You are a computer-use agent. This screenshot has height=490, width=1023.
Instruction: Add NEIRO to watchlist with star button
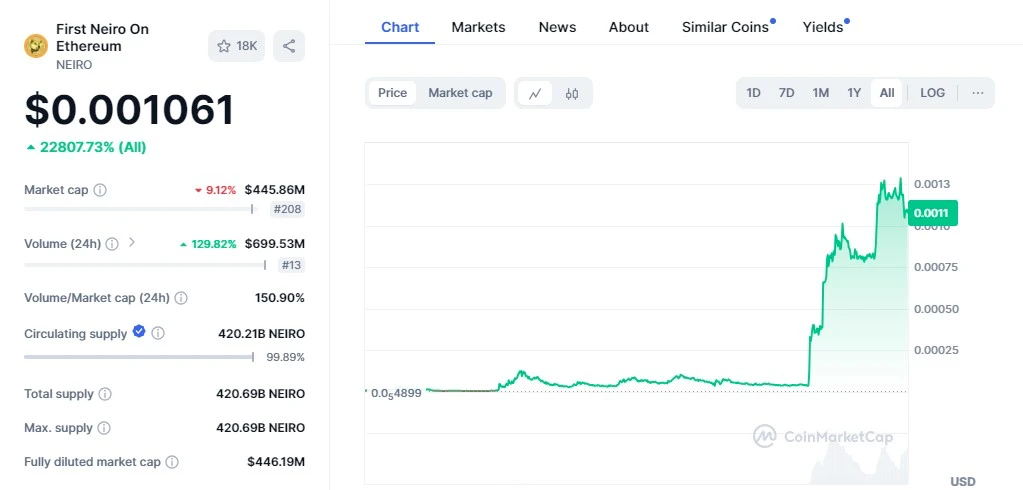(237, 46)
